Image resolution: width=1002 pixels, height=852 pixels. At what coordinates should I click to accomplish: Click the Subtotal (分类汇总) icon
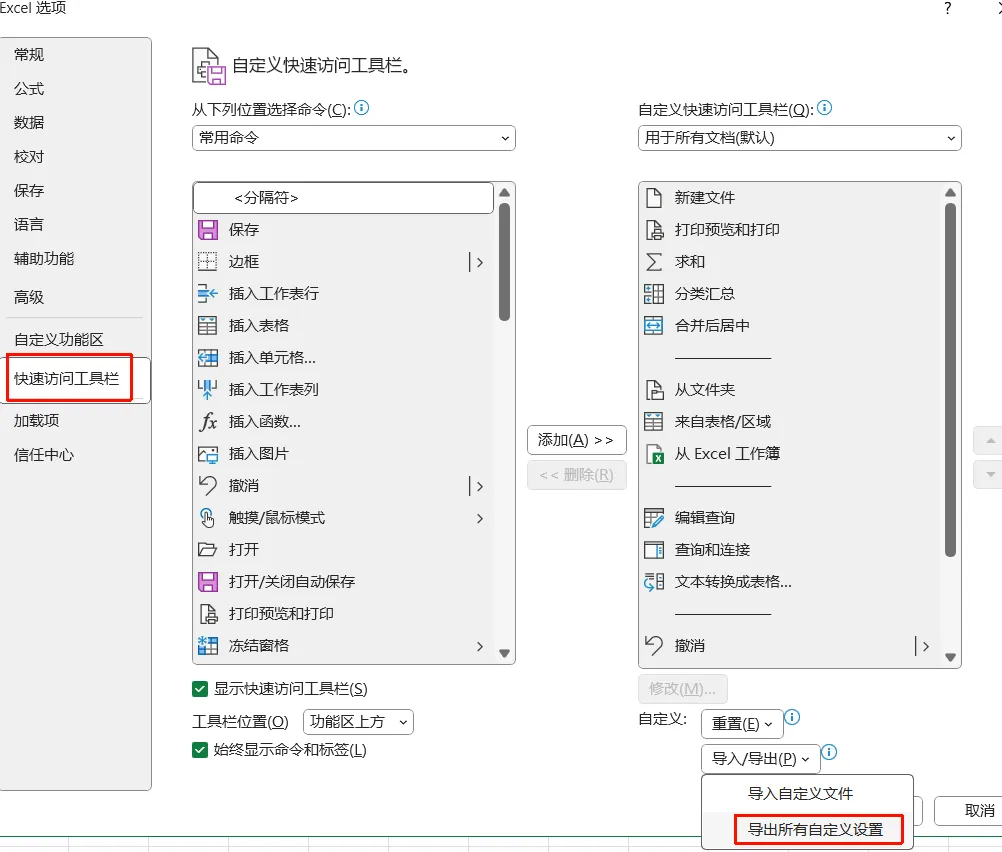[x=654, y=293]
